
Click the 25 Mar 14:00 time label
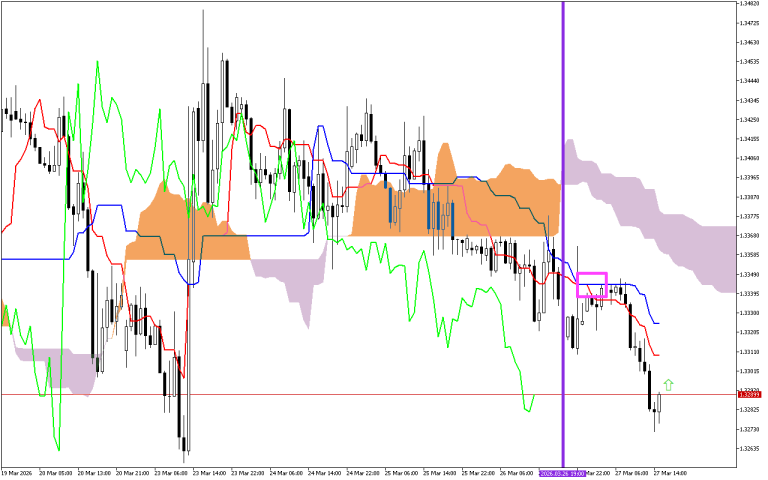click(440, 474)
